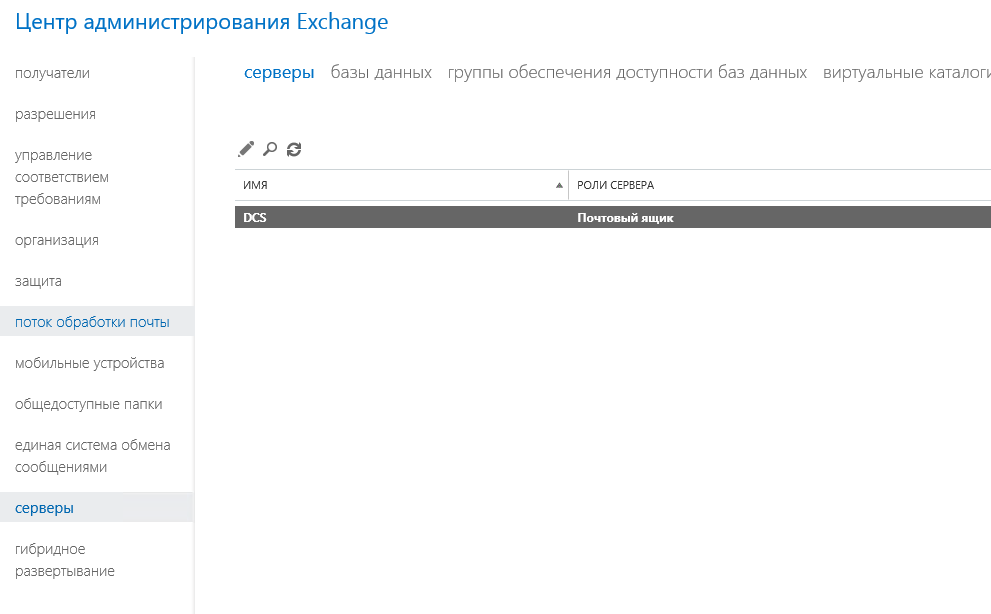Switch to the базы данных tab

(383, 72)
